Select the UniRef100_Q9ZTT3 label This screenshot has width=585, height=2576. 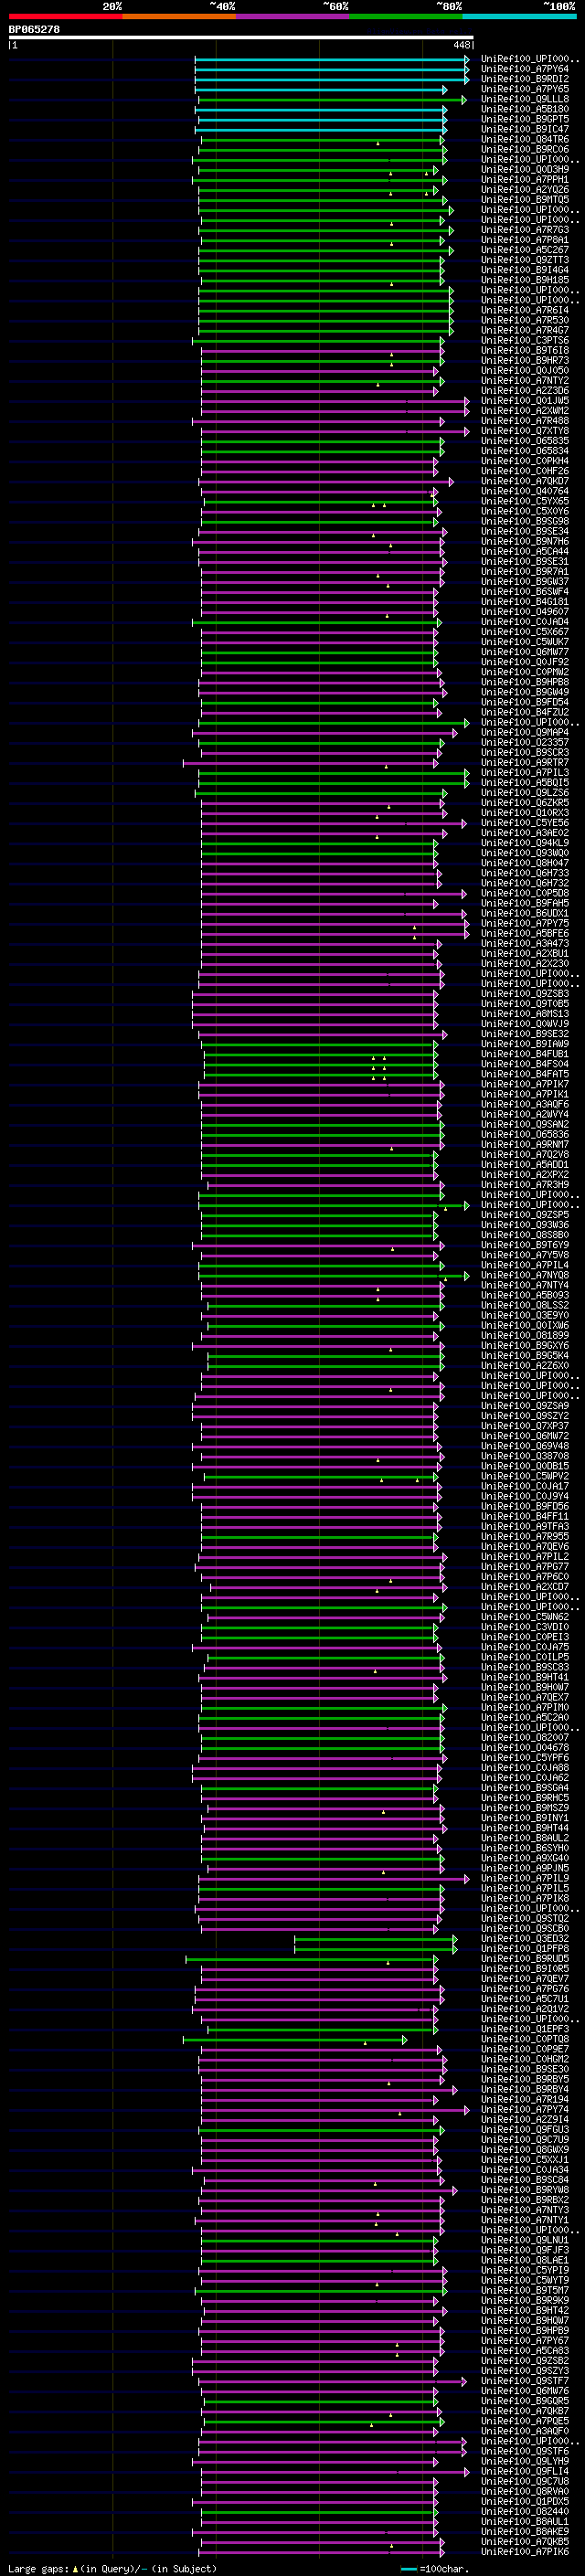tap(525, 260)
